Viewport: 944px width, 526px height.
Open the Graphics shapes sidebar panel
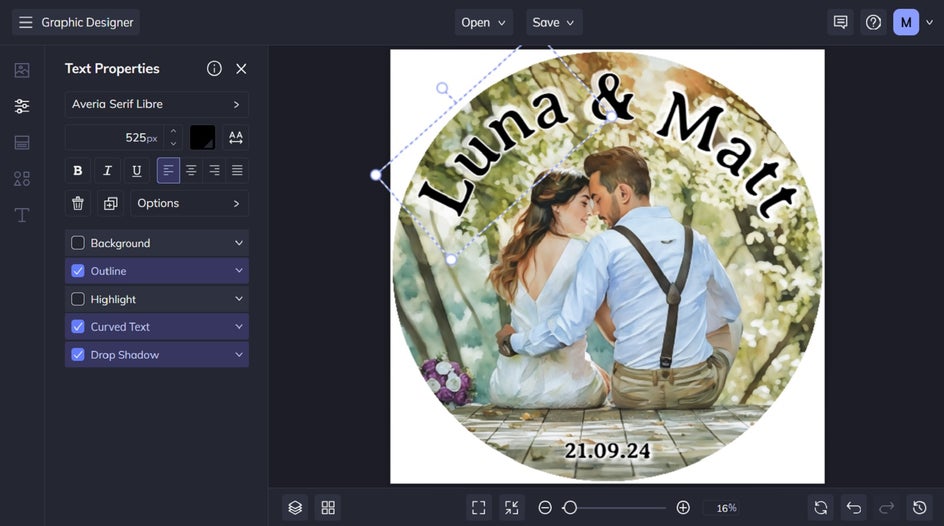[x=22, y=179]
